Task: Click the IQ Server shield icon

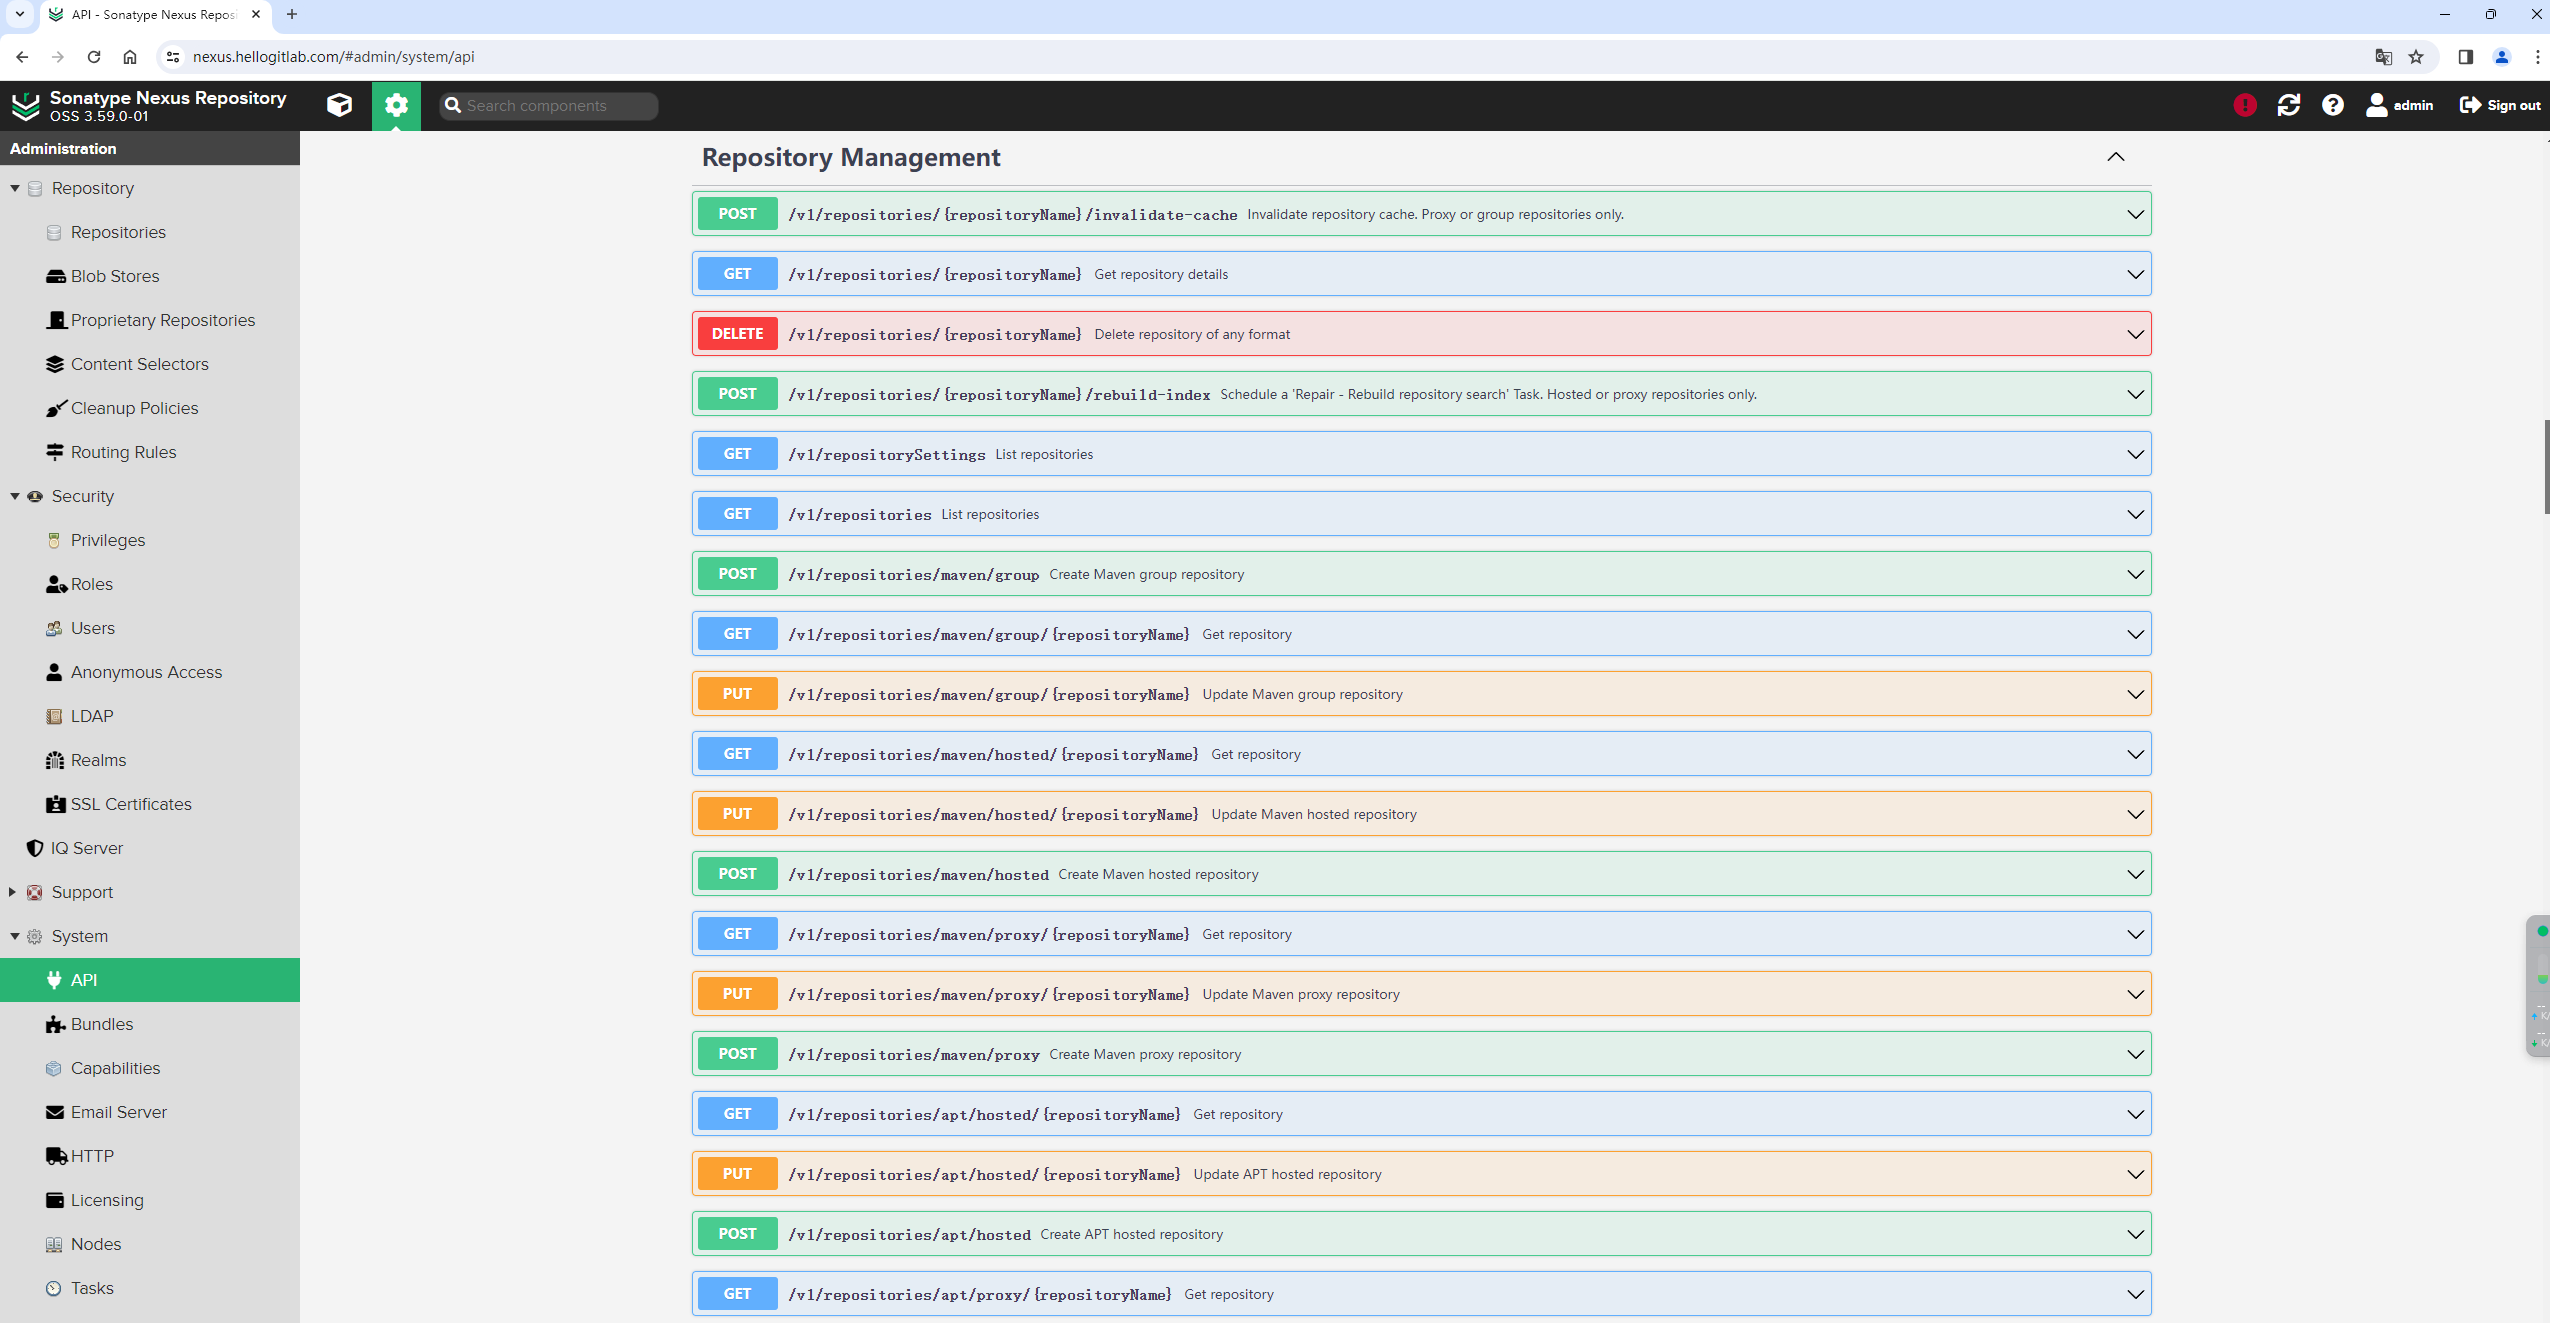Action: (35, 848)
